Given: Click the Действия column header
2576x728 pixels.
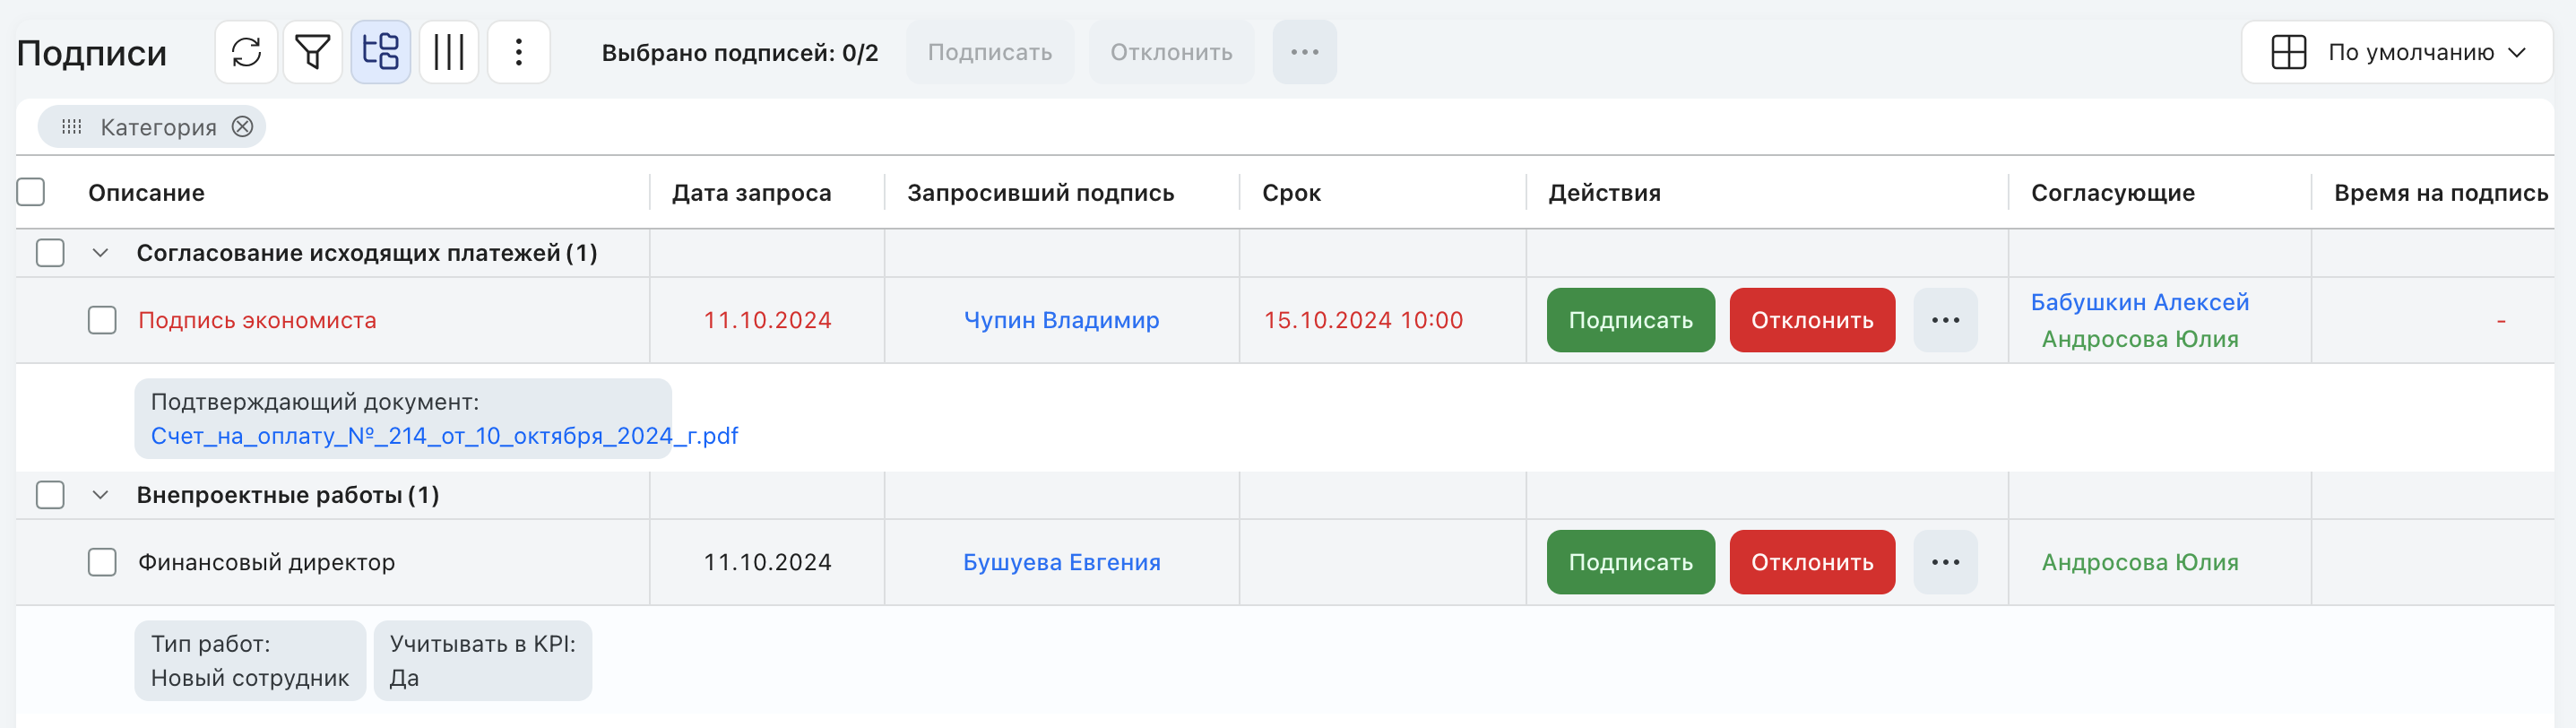Looking at the screenshot, I should (1604, 193).
